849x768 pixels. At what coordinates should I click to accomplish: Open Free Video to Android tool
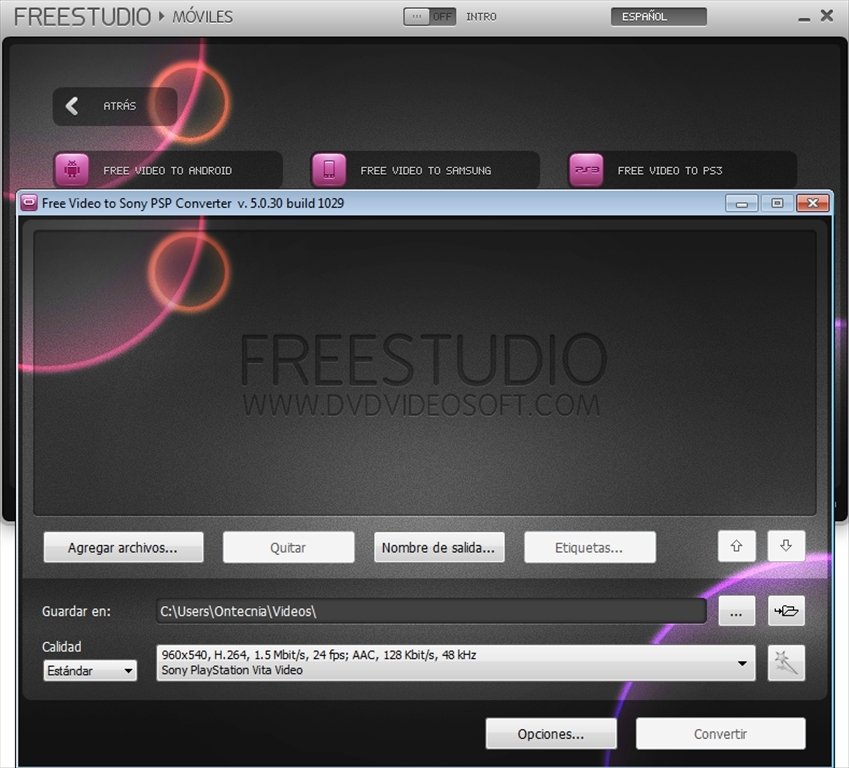[x=168, y=170]
